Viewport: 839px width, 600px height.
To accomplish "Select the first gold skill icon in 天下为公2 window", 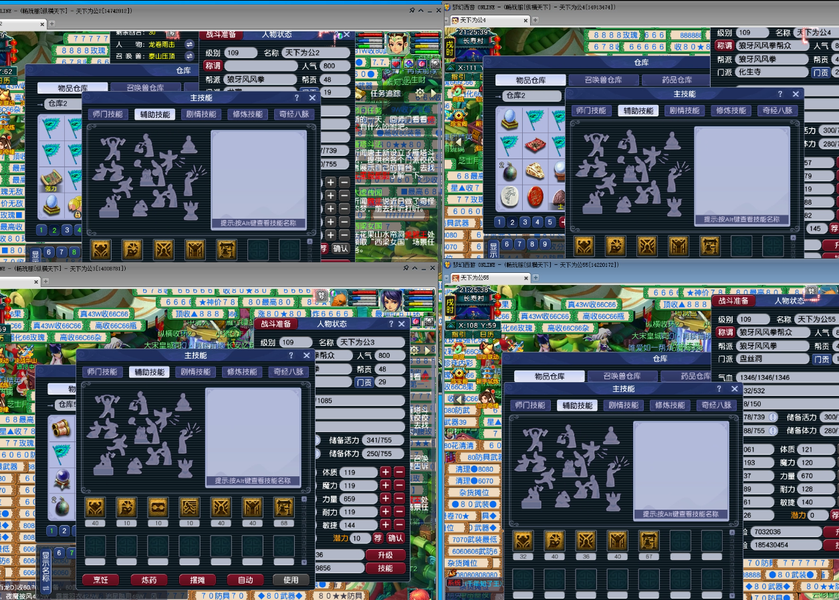I will [x=101, y=249].
